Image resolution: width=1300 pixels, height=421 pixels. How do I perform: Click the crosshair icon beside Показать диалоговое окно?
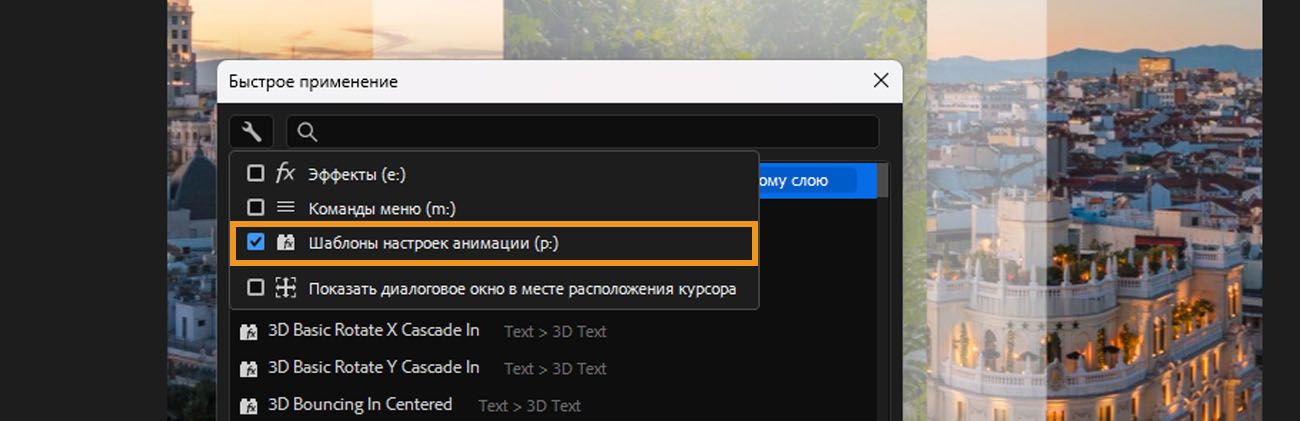pos(286,288)
